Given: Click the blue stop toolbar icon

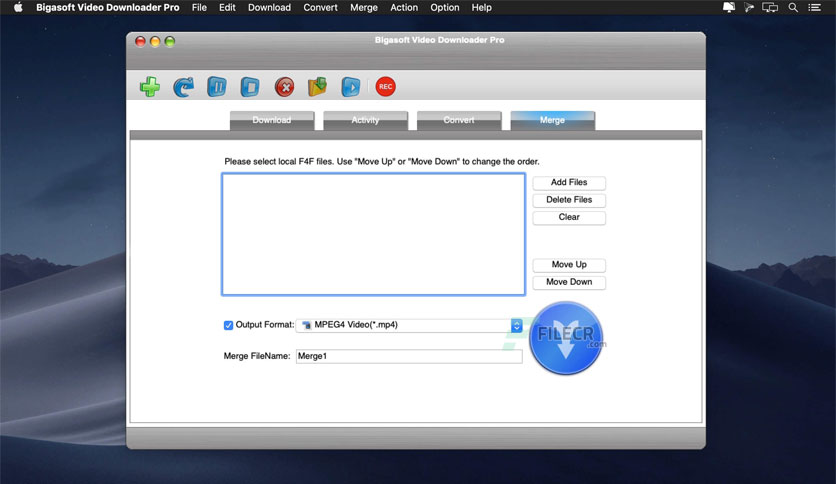Looking at the screenshot, I should pos(250,87).
